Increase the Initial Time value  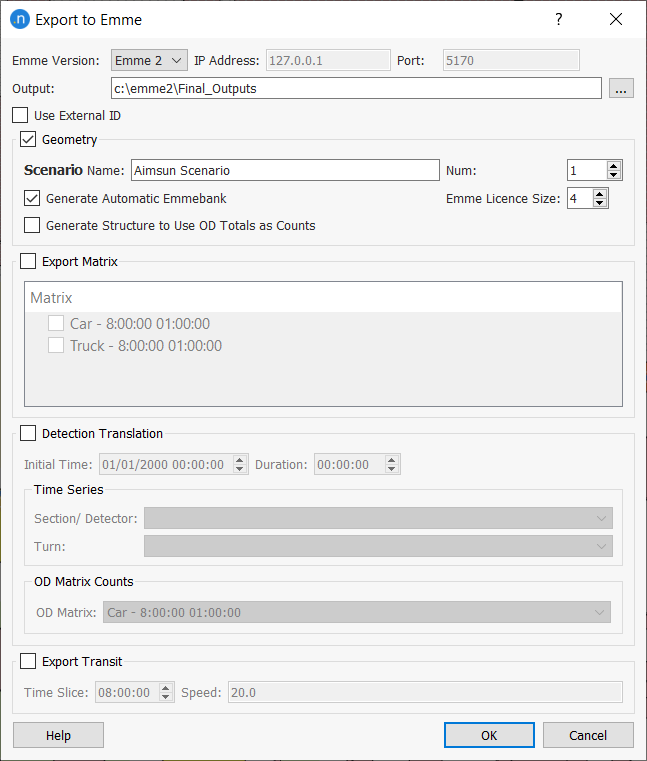240,460
